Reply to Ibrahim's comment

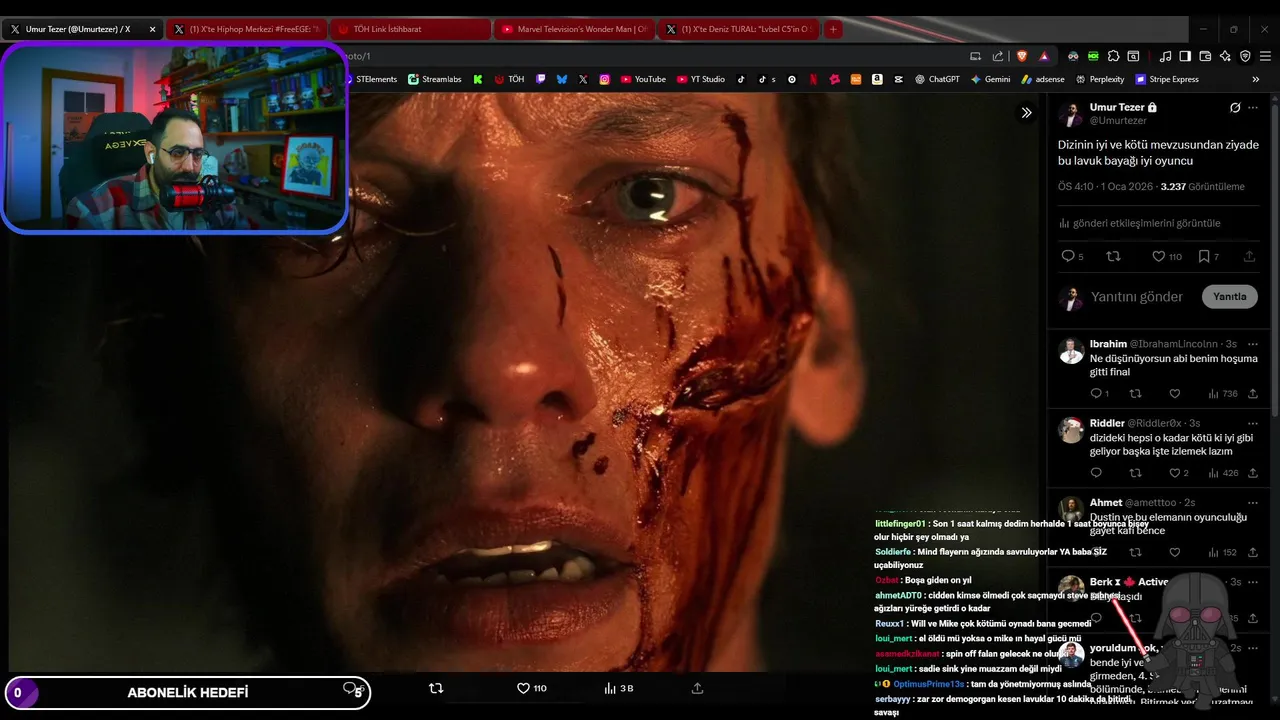[1099, 393]
